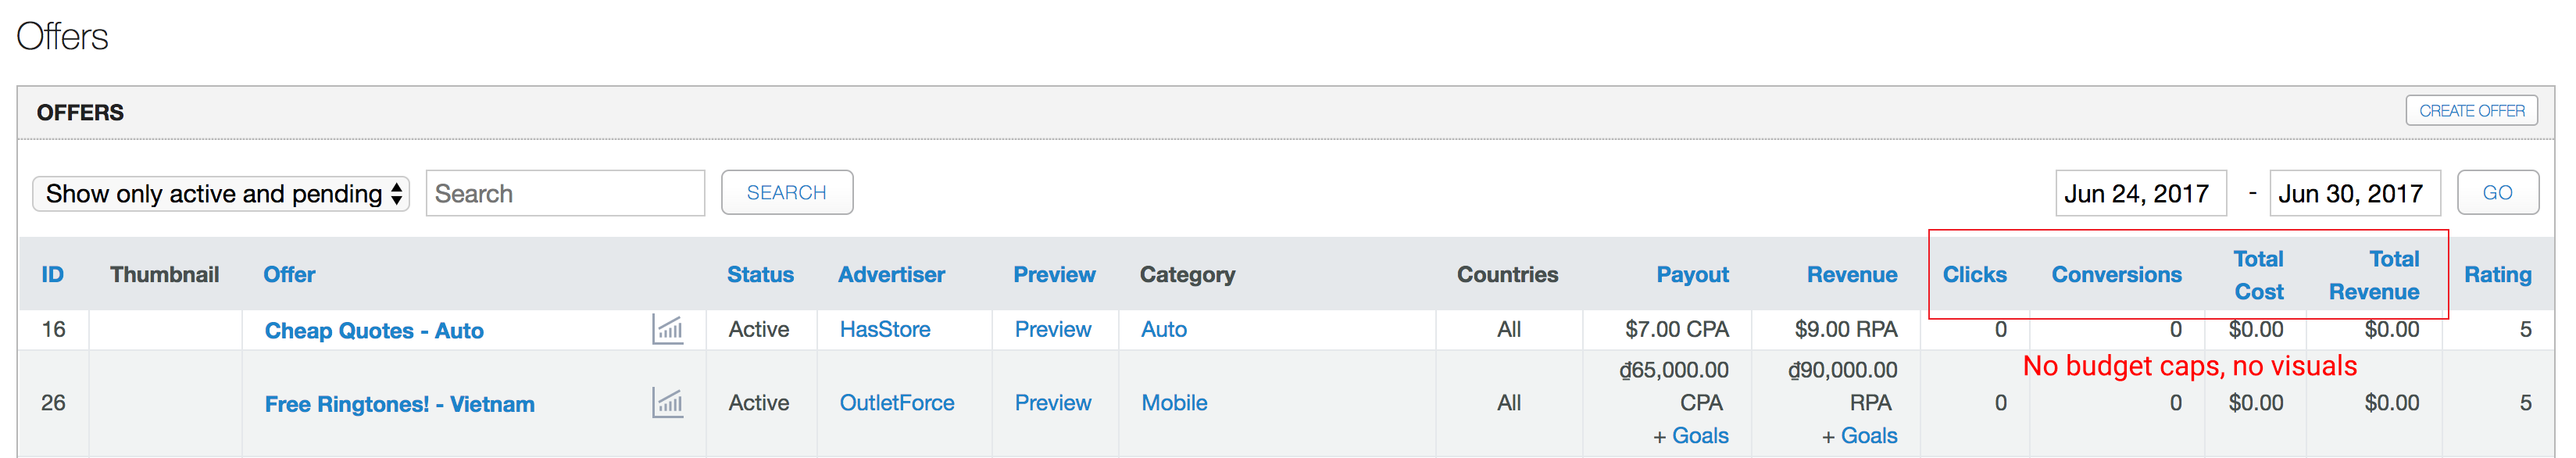Open the Mobile category link

click(x=1174, y=403)
